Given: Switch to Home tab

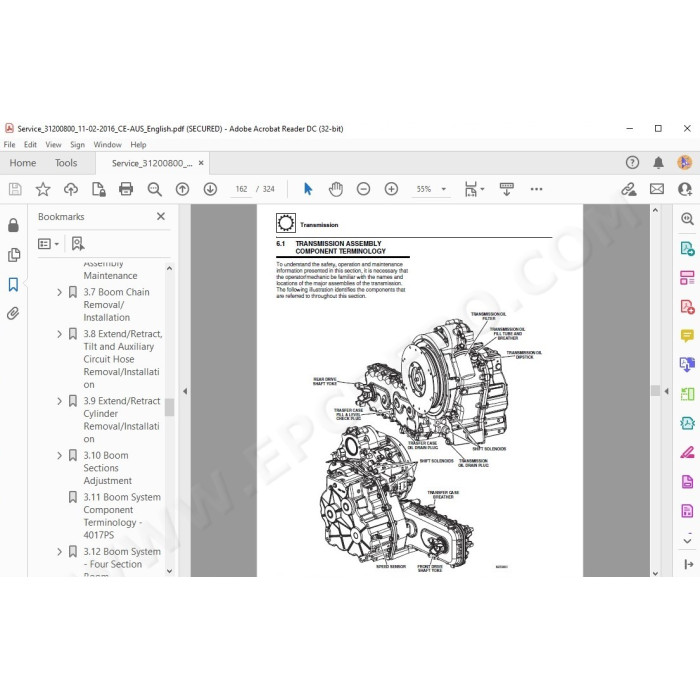Looking at the screenshot, I should pyautogui.click(x=23, y=163).
